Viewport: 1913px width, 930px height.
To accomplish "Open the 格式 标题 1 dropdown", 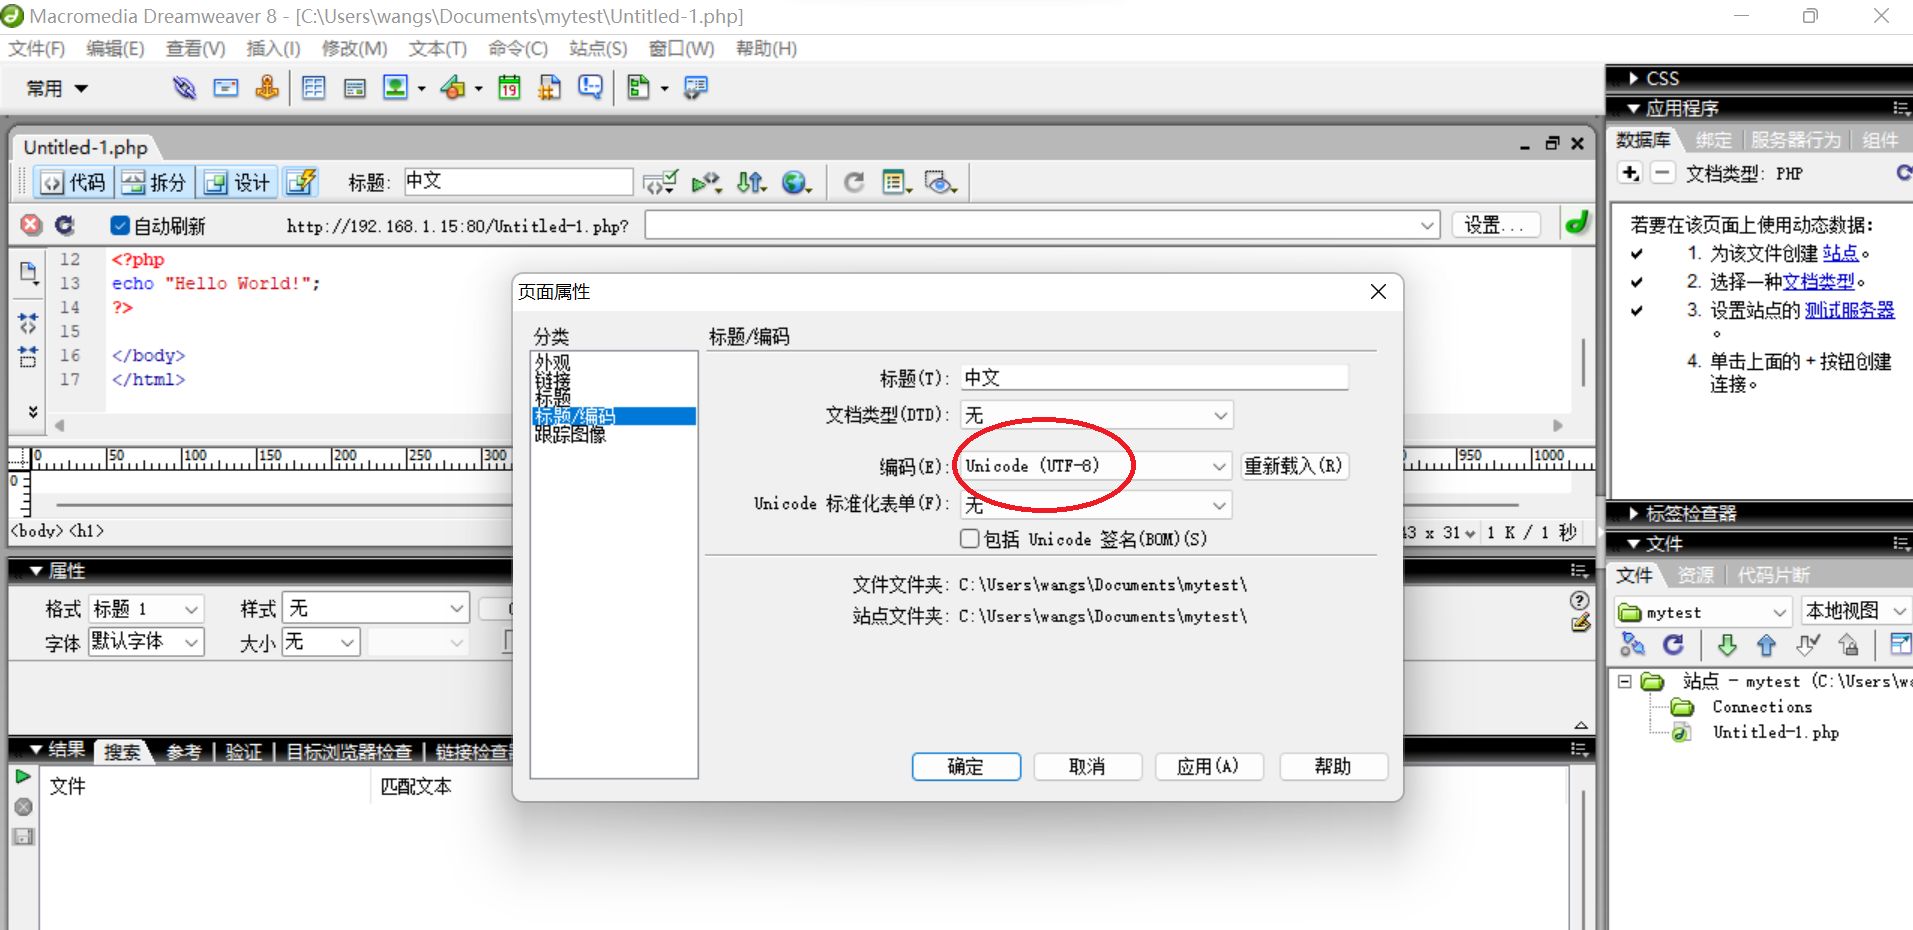I will click(x=147, y=609).
